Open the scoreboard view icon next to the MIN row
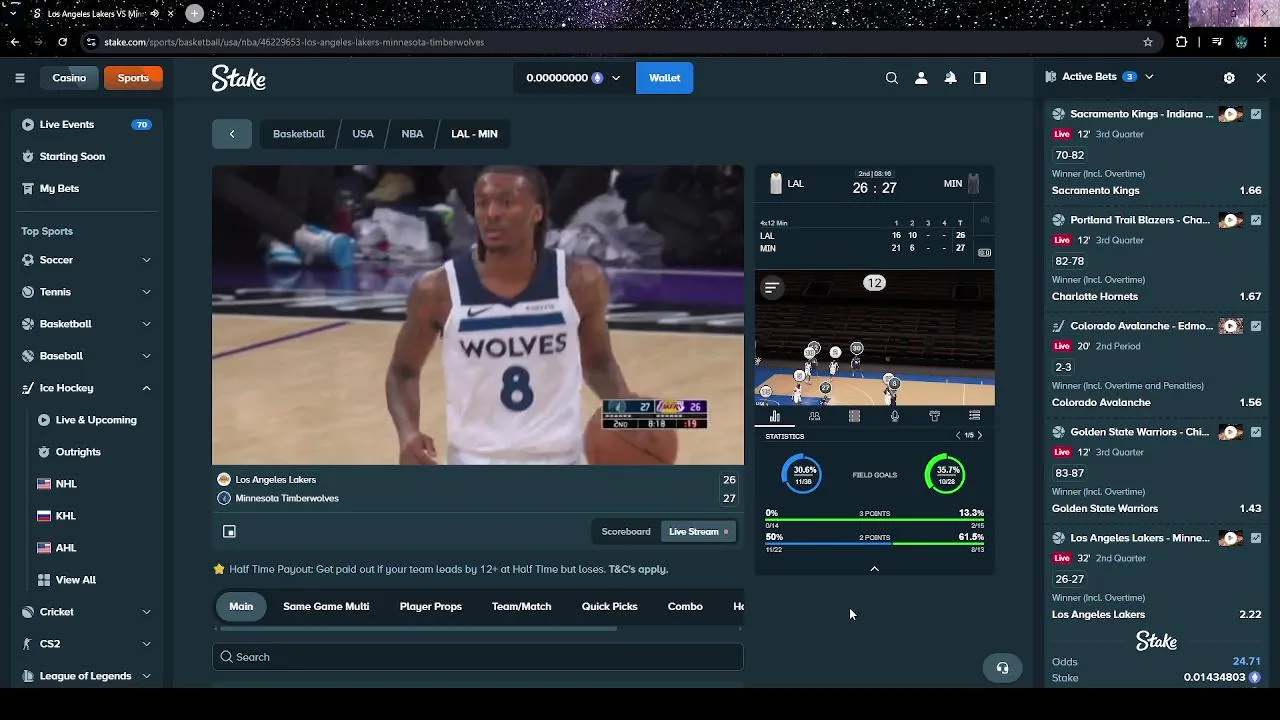The image size is (1280, 720). [984, 253]
